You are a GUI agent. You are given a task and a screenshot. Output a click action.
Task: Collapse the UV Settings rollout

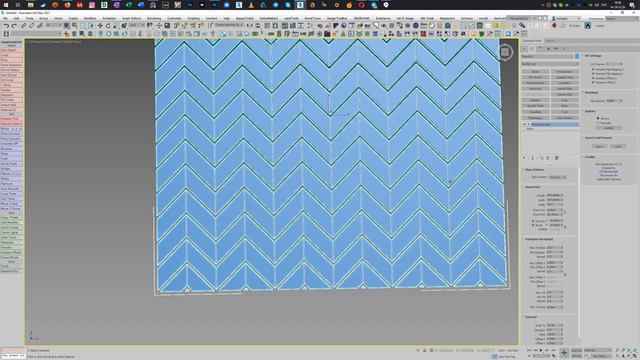tap(592, 56)
